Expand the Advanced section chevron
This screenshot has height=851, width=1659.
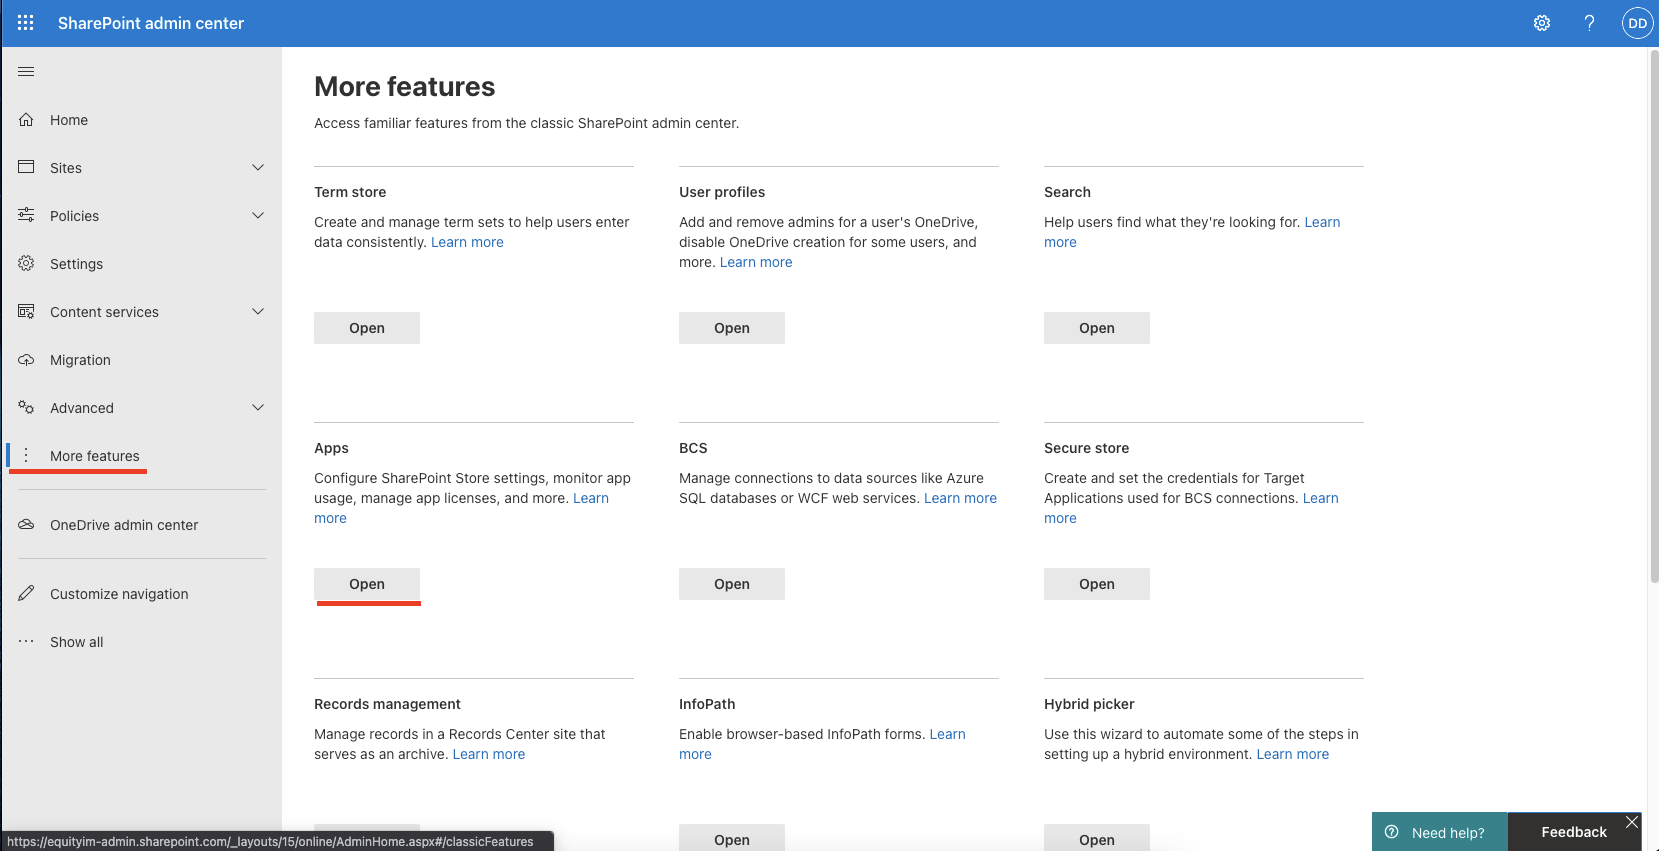[x=258, y=408]
